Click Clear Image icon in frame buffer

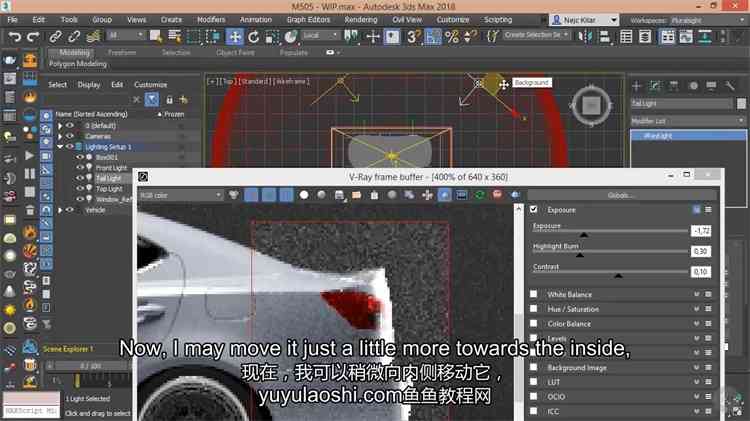click(x=375, y=195)
